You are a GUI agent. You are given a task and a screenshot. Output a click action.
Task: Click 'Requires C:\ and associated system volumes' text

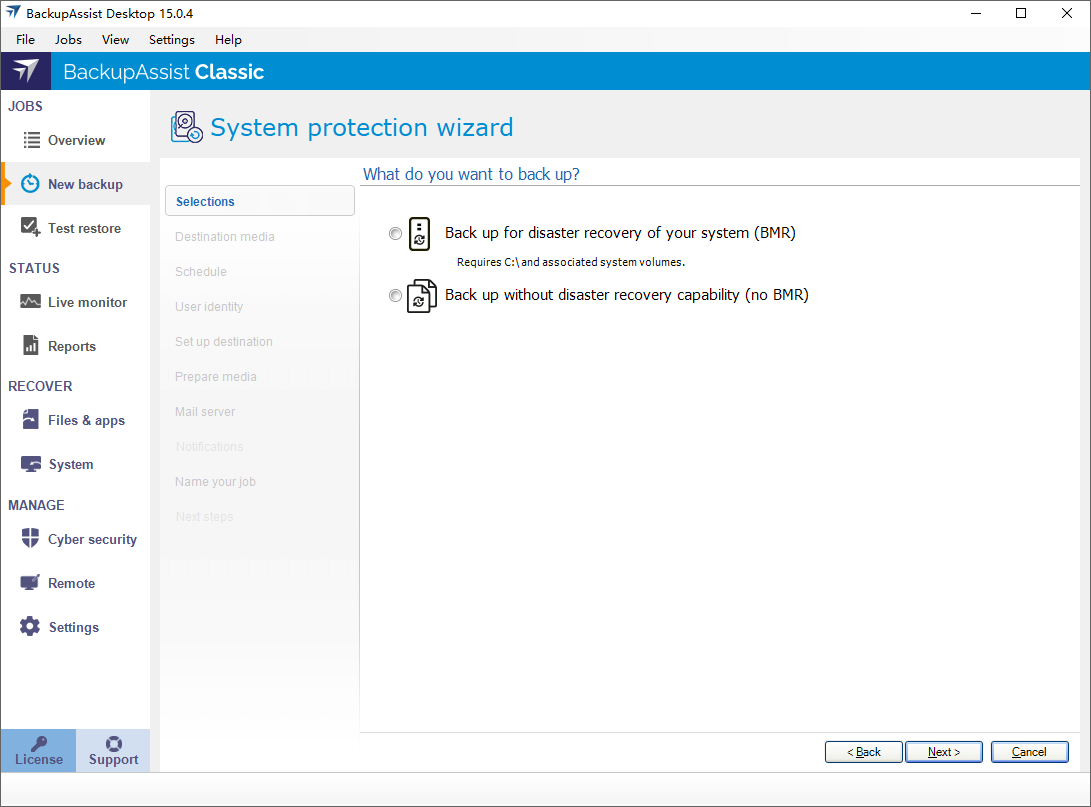pos(571,262)
